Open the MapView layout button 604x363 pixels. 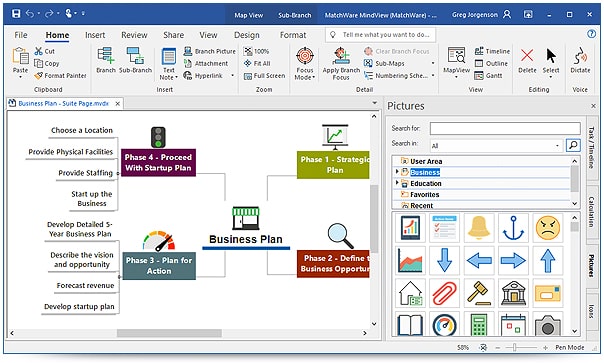click(456, 62)
